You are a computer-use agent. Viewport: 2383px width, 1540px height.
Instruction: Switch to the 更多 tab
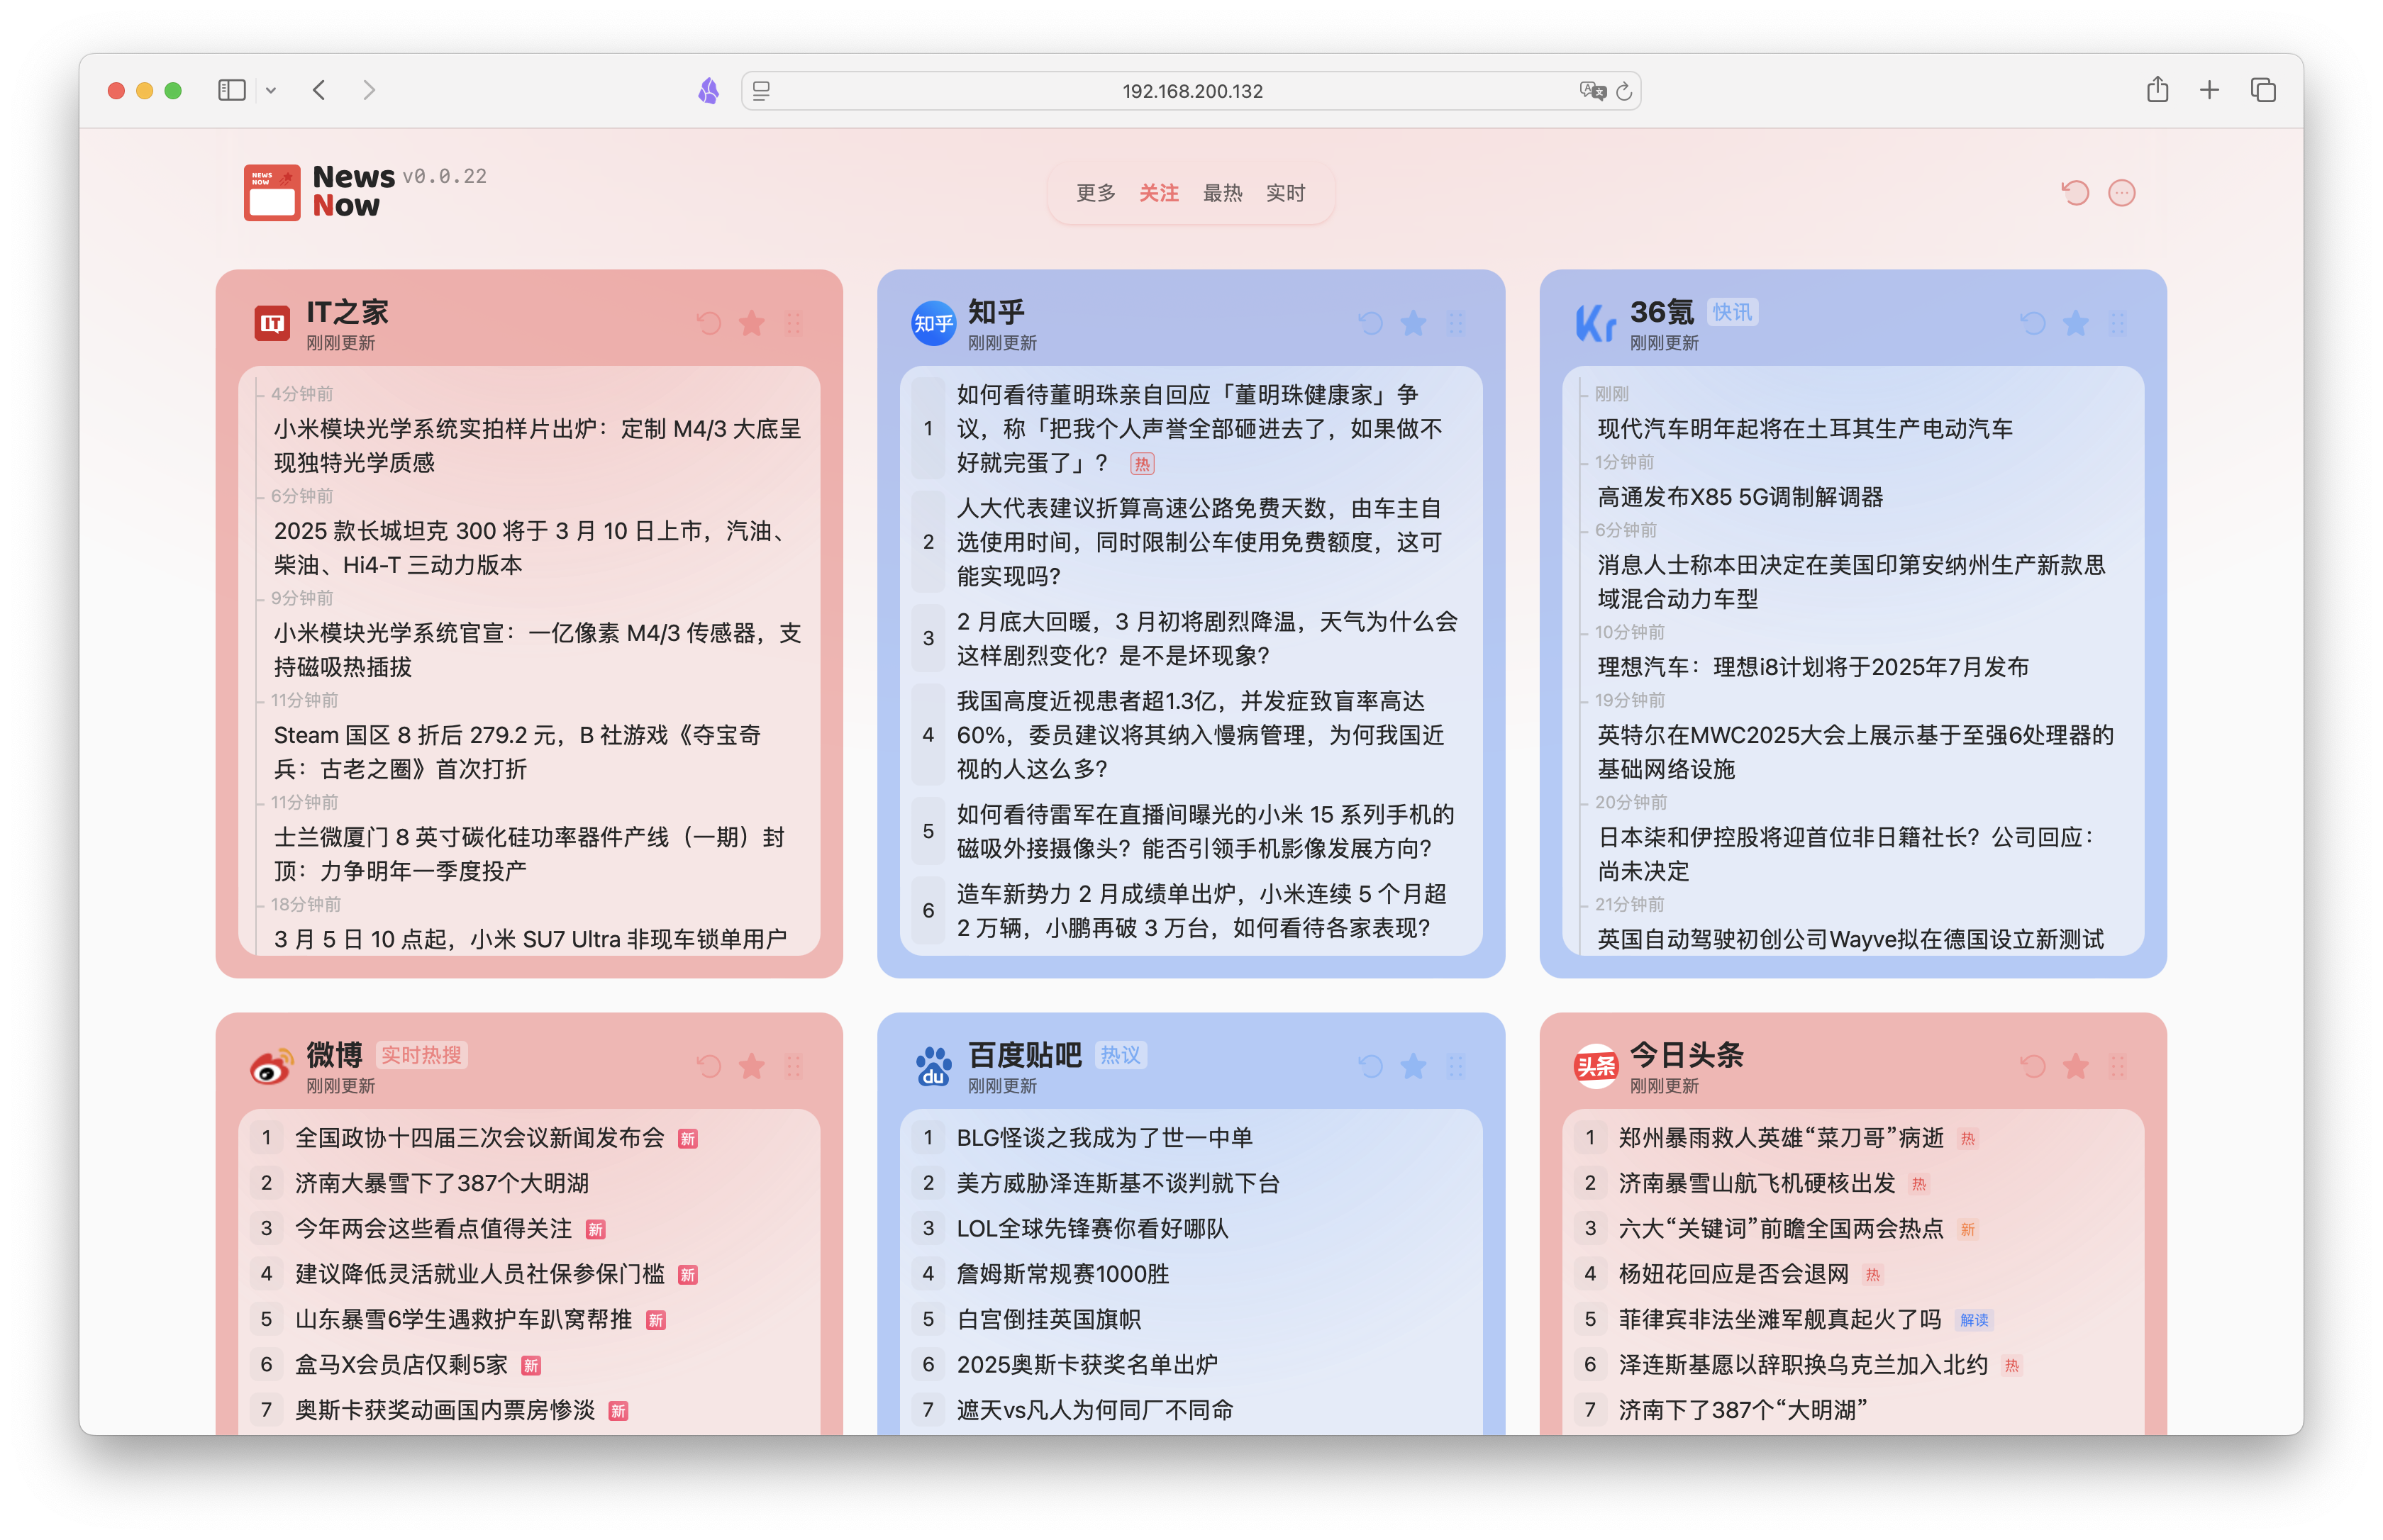click(1095, 193)
